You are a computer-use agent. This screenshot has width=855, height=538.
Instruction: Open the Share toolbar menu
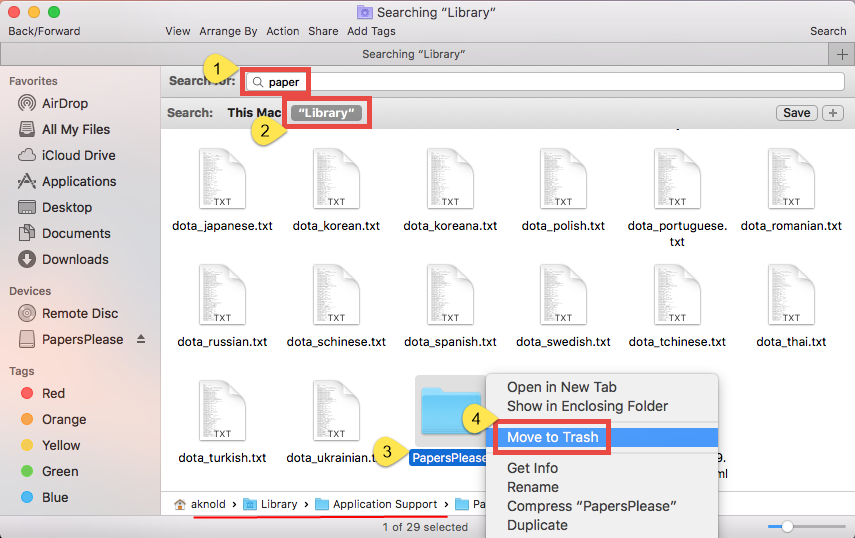pyautogui.click(x=323, y=31)
